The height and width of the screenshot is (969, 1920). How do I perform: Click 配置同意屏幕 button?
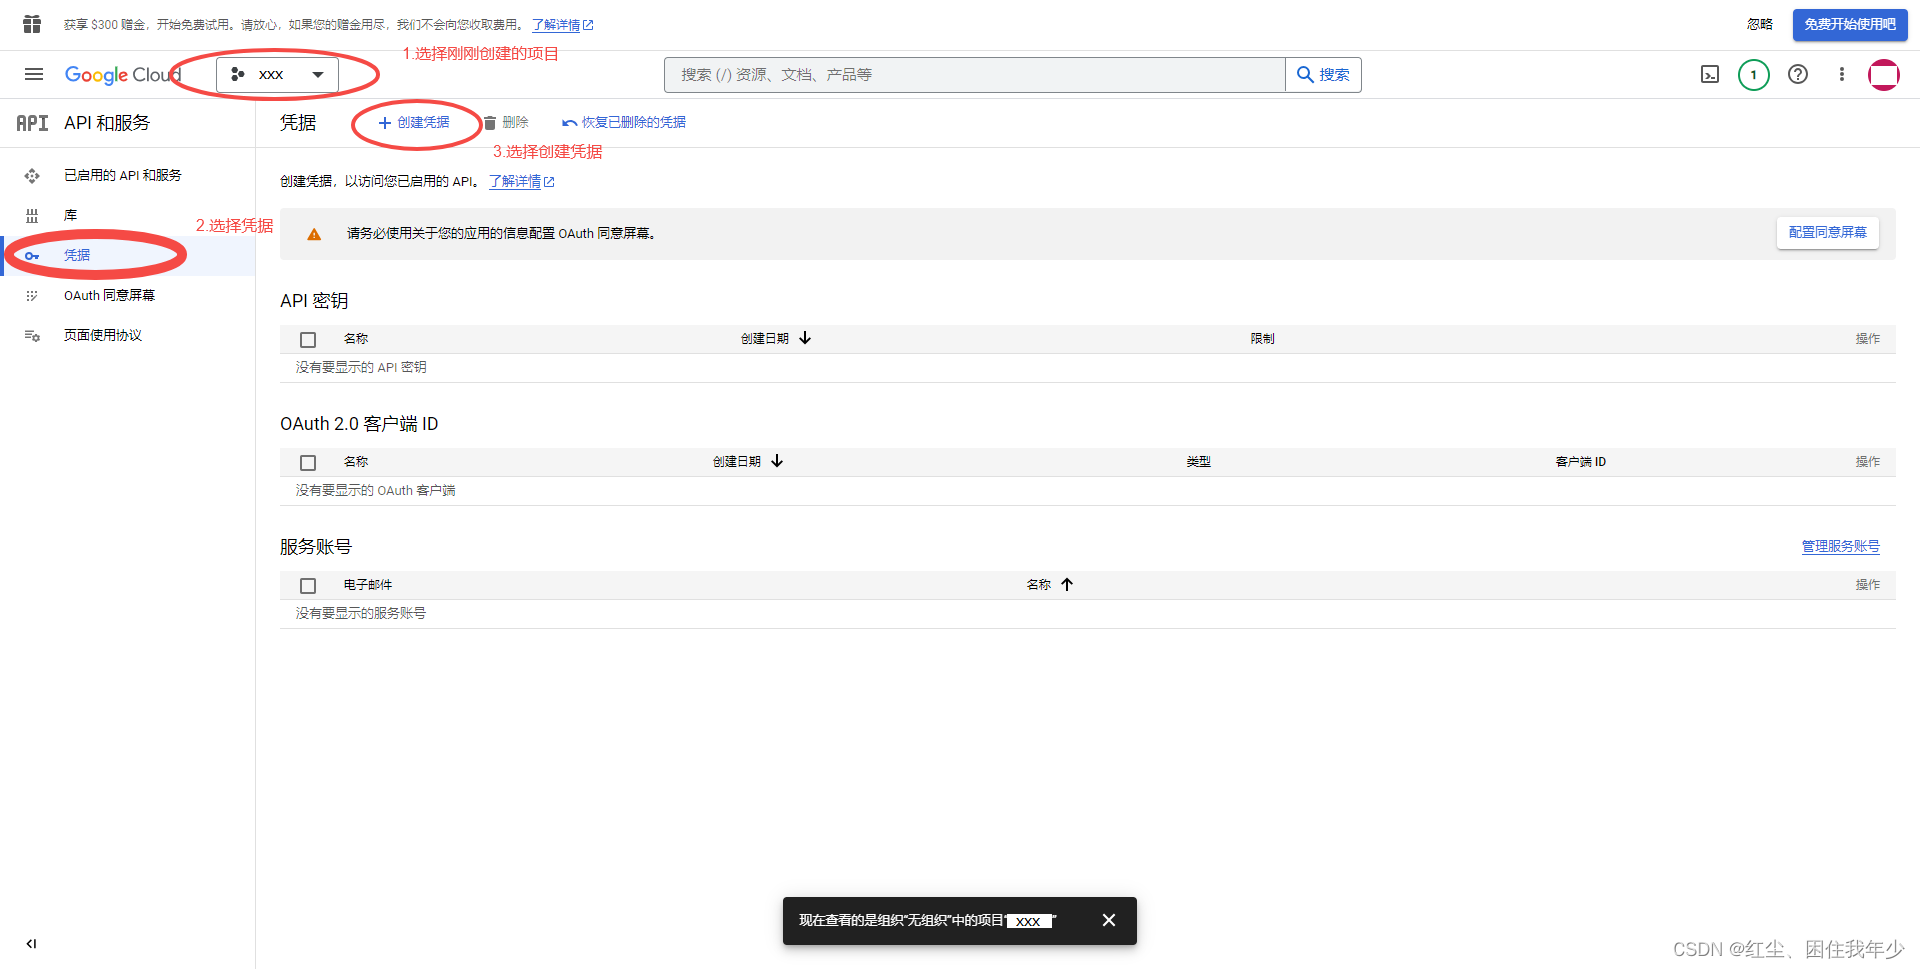pos(1827,232)
